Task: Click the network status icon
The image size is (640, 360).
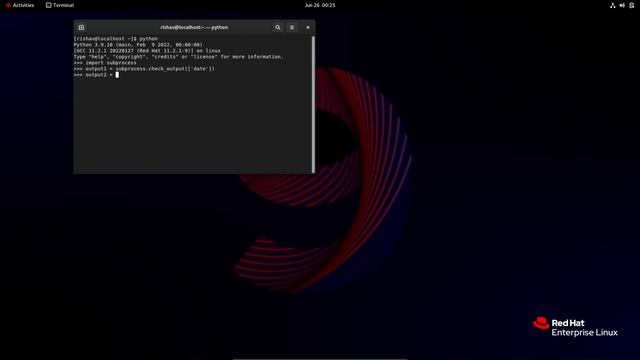Action: (x=612, y=5)
